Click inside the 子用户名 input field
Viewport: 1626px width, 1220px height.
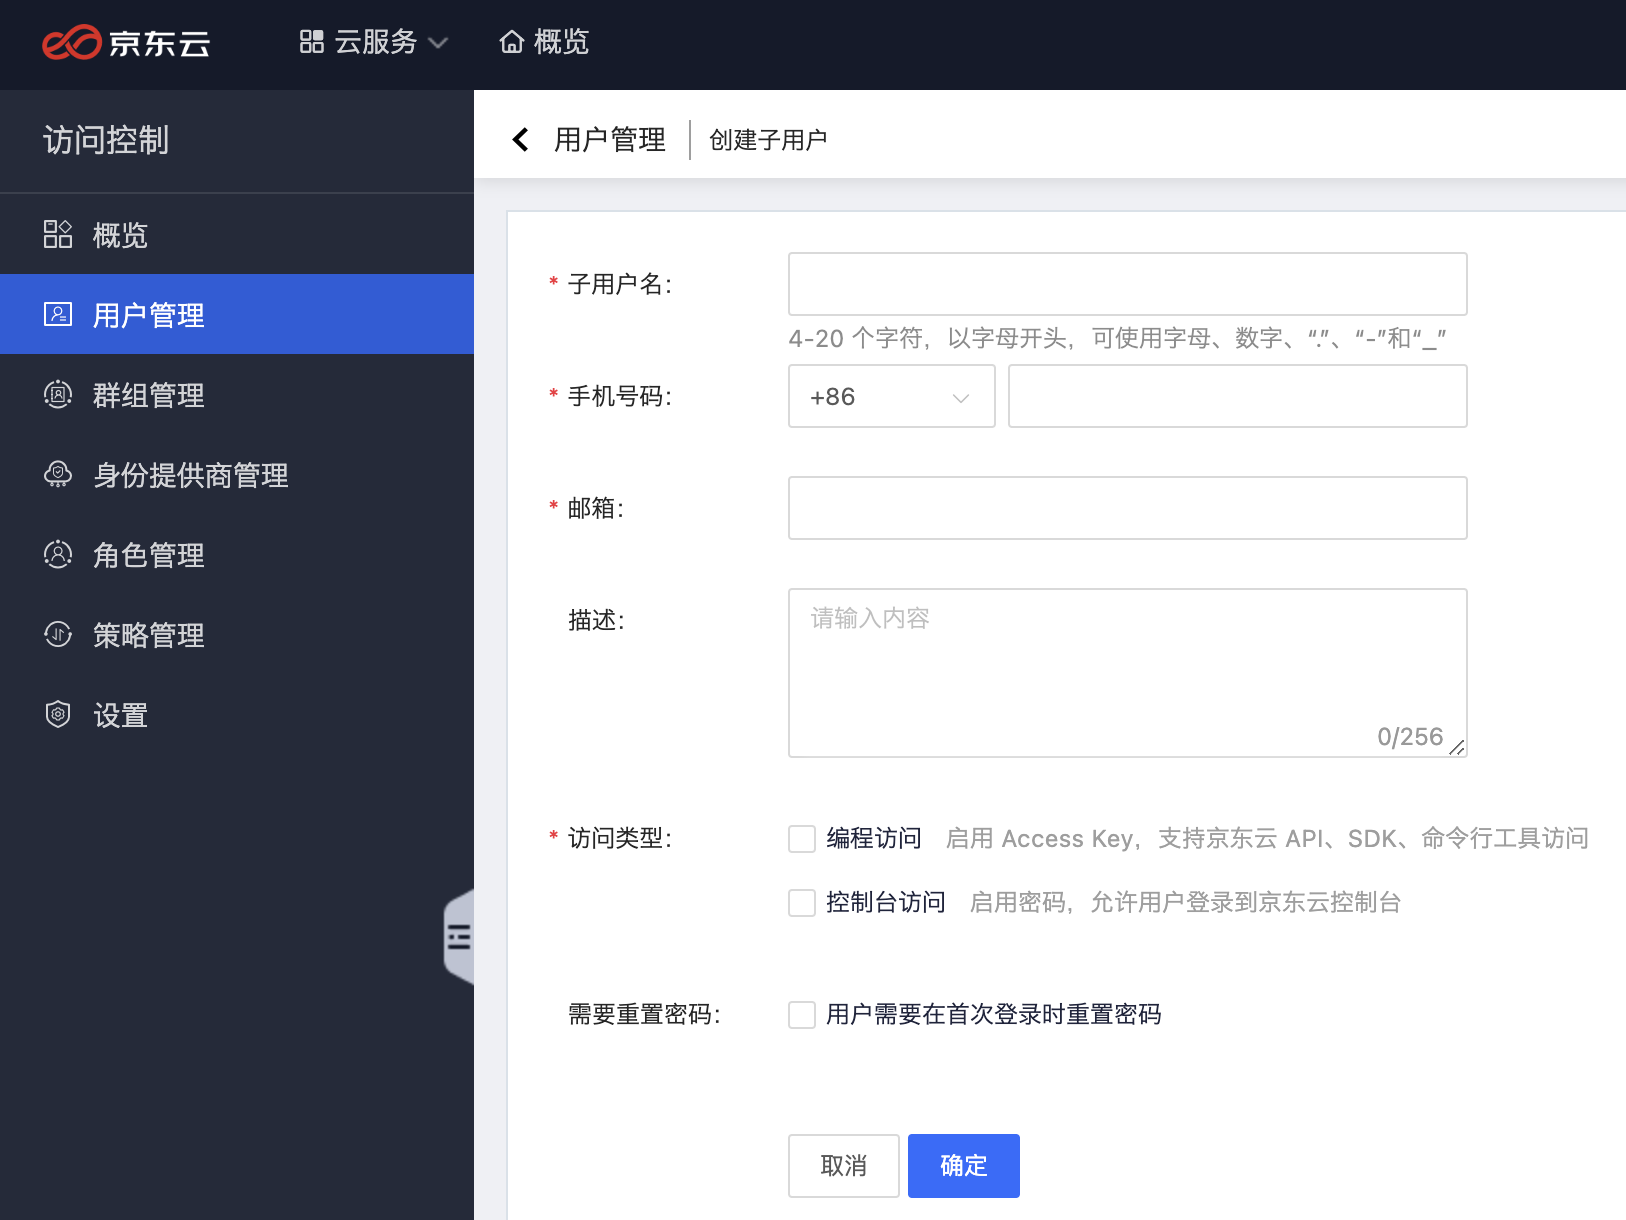coord(1127,284)
